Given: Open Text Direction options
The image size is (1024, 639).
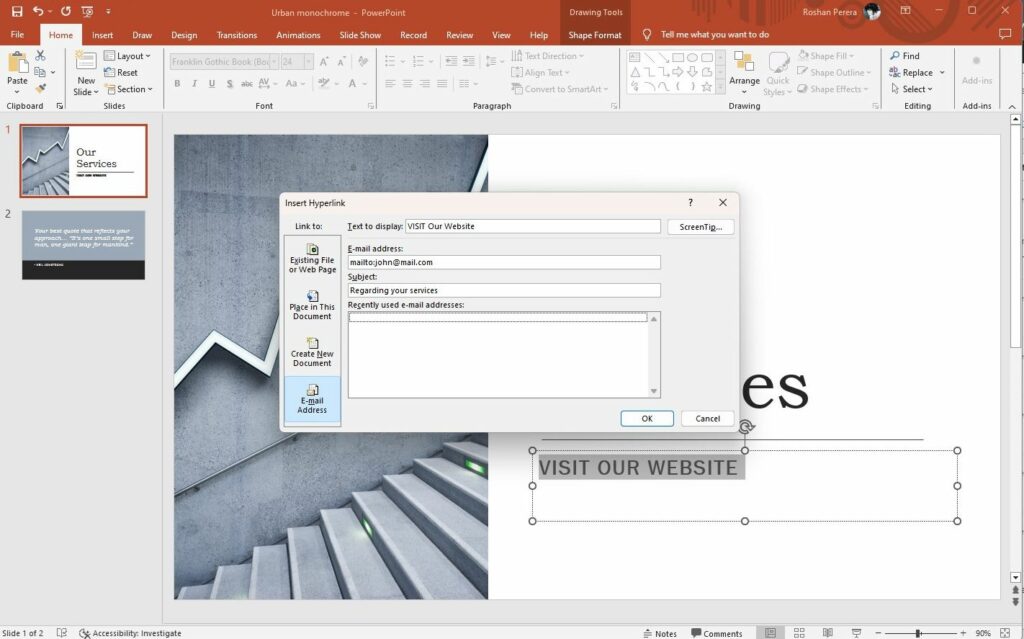Looking at the screenshot, I should tap(548, 55).
